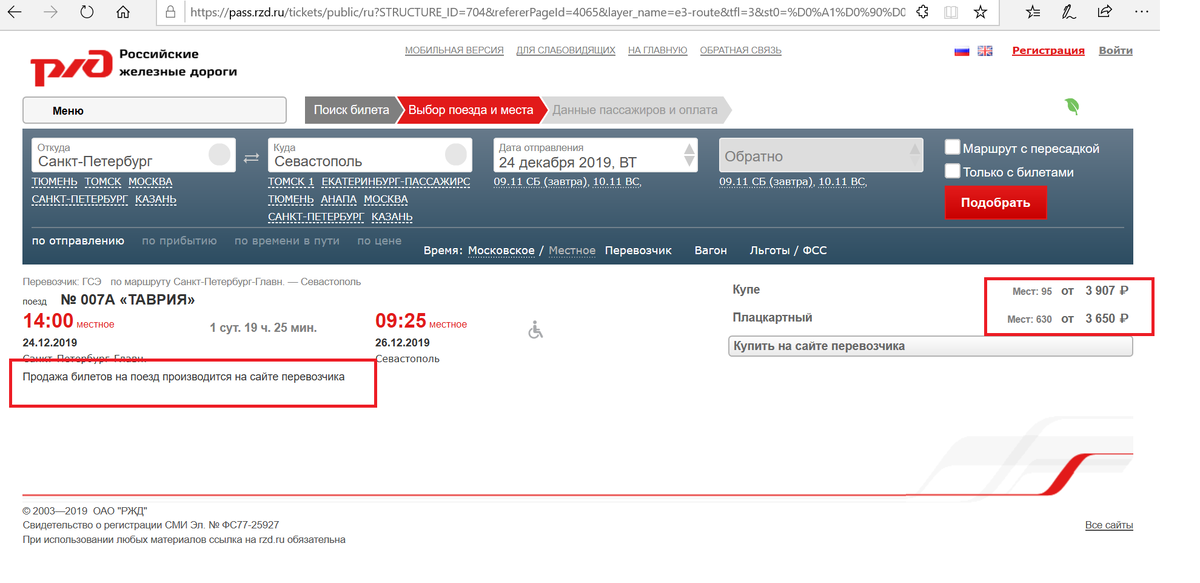1200x583 pixels.
Task: Open the Вагон filter
Action: tap(710, 250)
